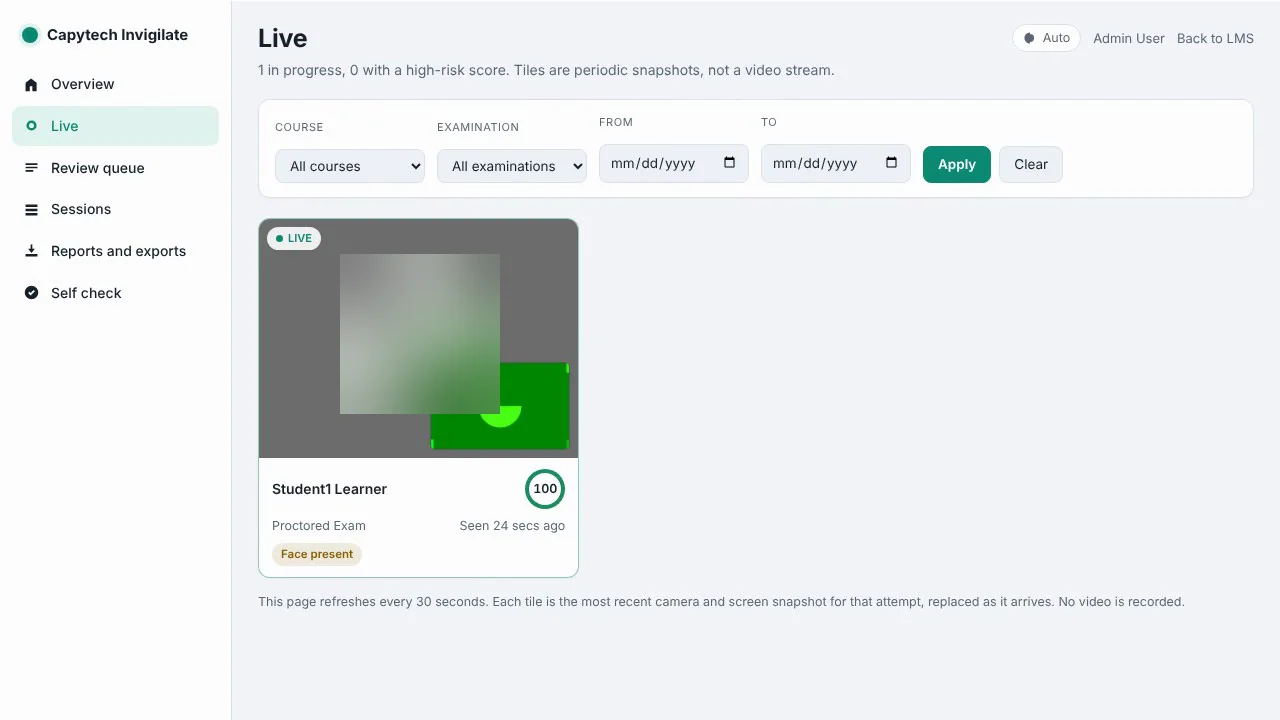Open Reports and exports
This screenshot has width=1280, height=720.
pos(115,251)
